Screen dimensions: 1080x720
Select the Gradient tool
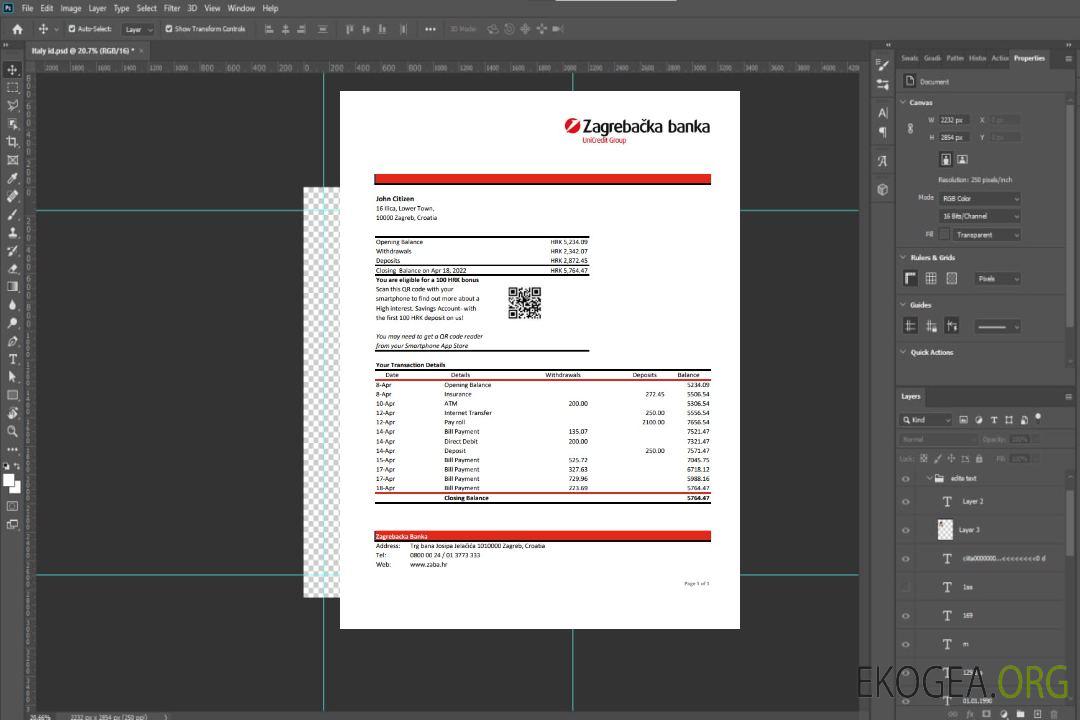(12, 287)
